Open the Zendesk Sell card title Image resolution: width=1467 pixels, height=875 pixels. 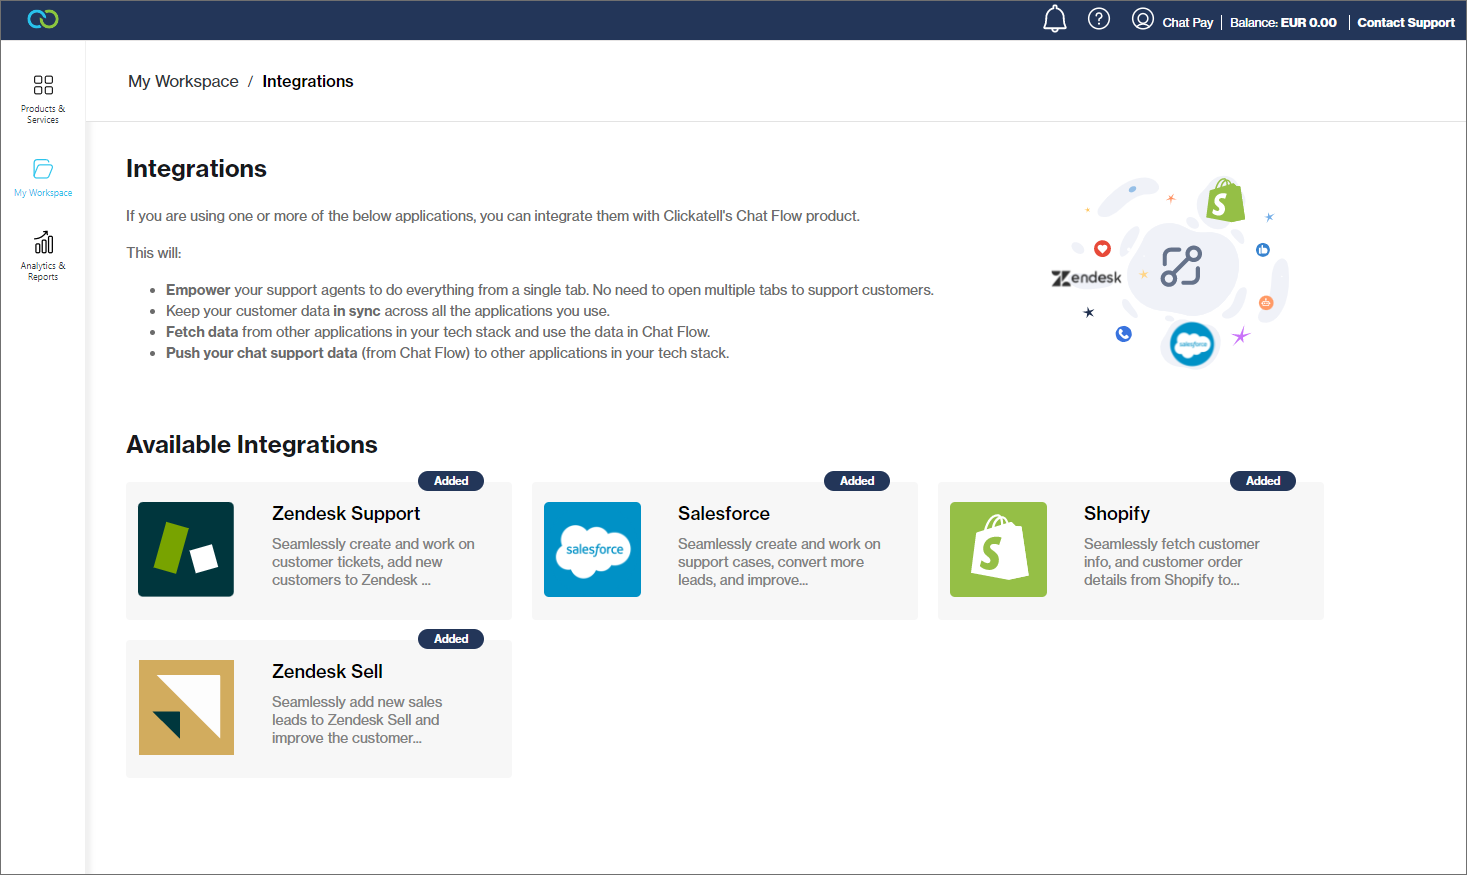[327, 671]
